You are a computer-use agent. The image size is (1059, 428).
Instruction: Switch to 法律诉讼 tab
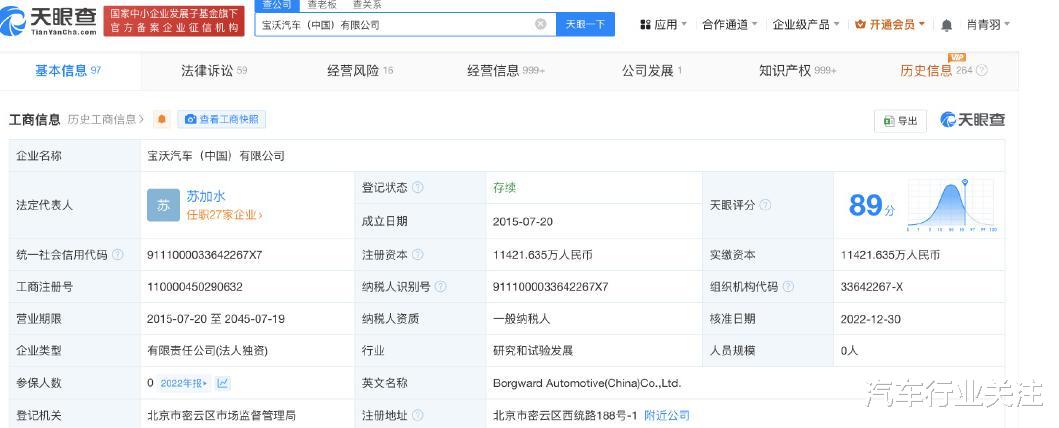click(x=214, y=70)
